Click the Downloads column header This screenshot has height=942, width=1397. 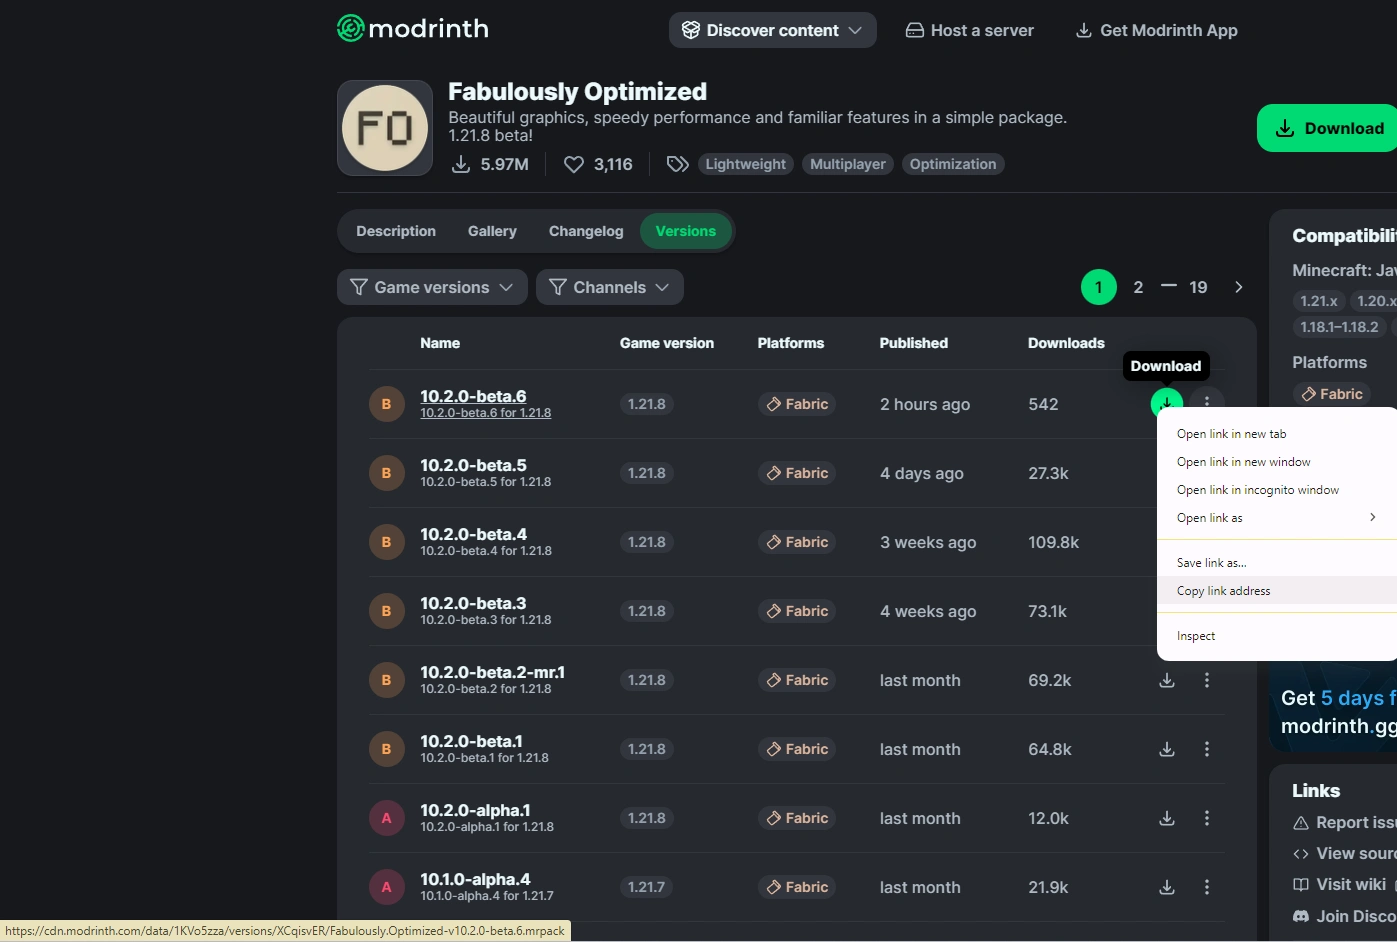(x=1066, y=343)
